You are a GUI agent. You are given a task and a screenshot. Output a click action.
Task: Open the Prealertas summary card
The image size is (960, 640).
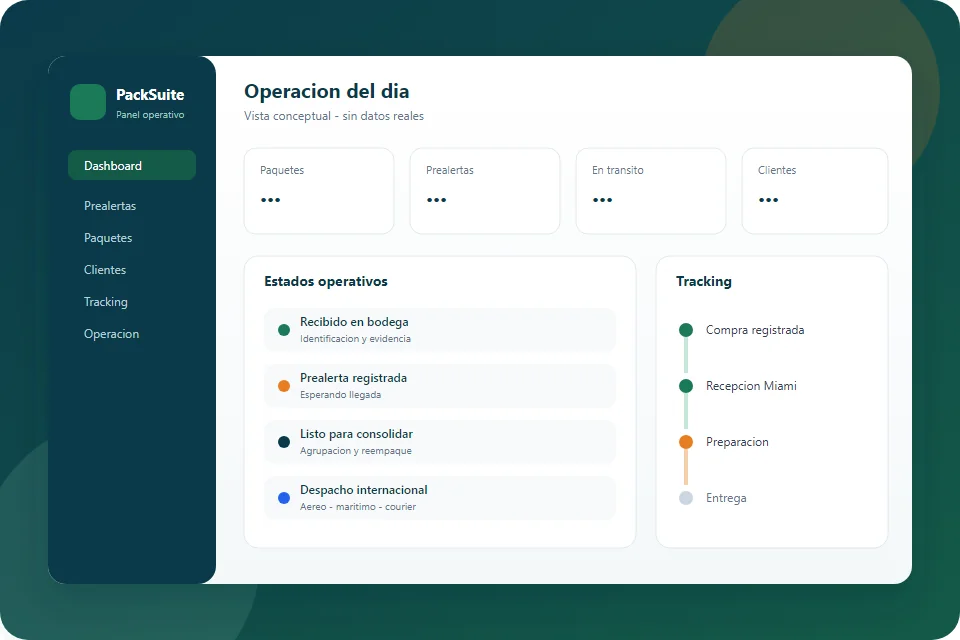pos(485,190)
